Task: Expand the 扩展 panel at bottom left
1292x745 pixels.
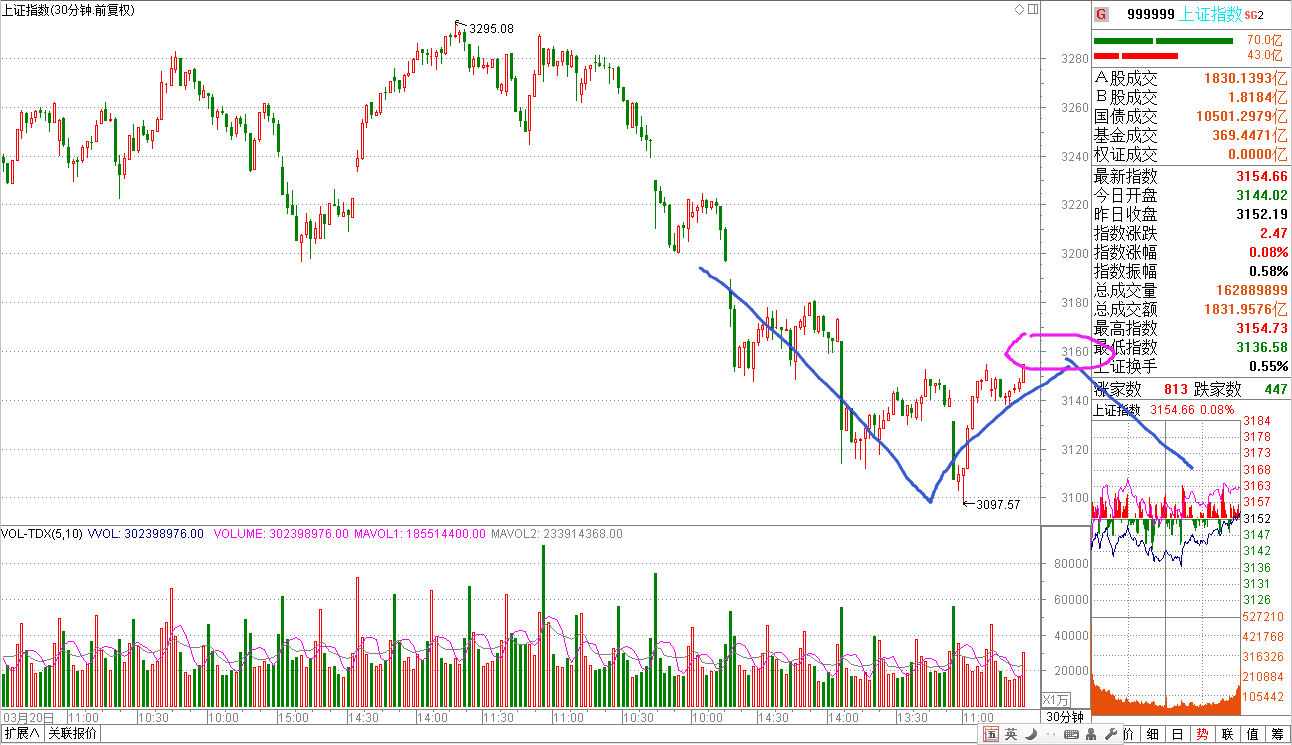Action: [22, 734]
